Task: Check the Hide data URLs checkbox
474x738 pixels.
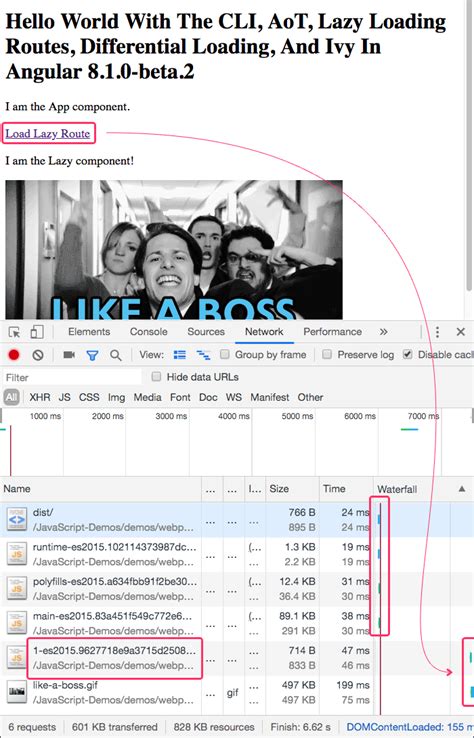Action: (x=156, y=377)
